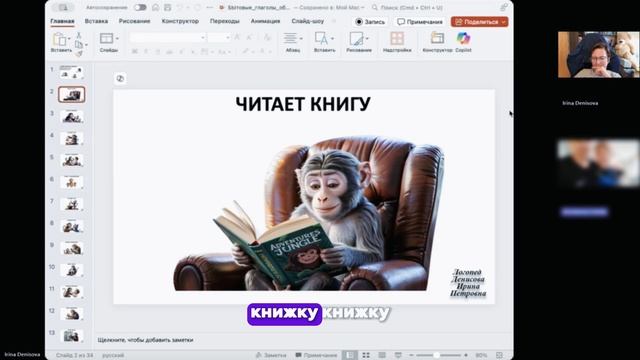Click the Примечания button near Поделиться
The image size is (640, 360).
click(x=420, y=22)
